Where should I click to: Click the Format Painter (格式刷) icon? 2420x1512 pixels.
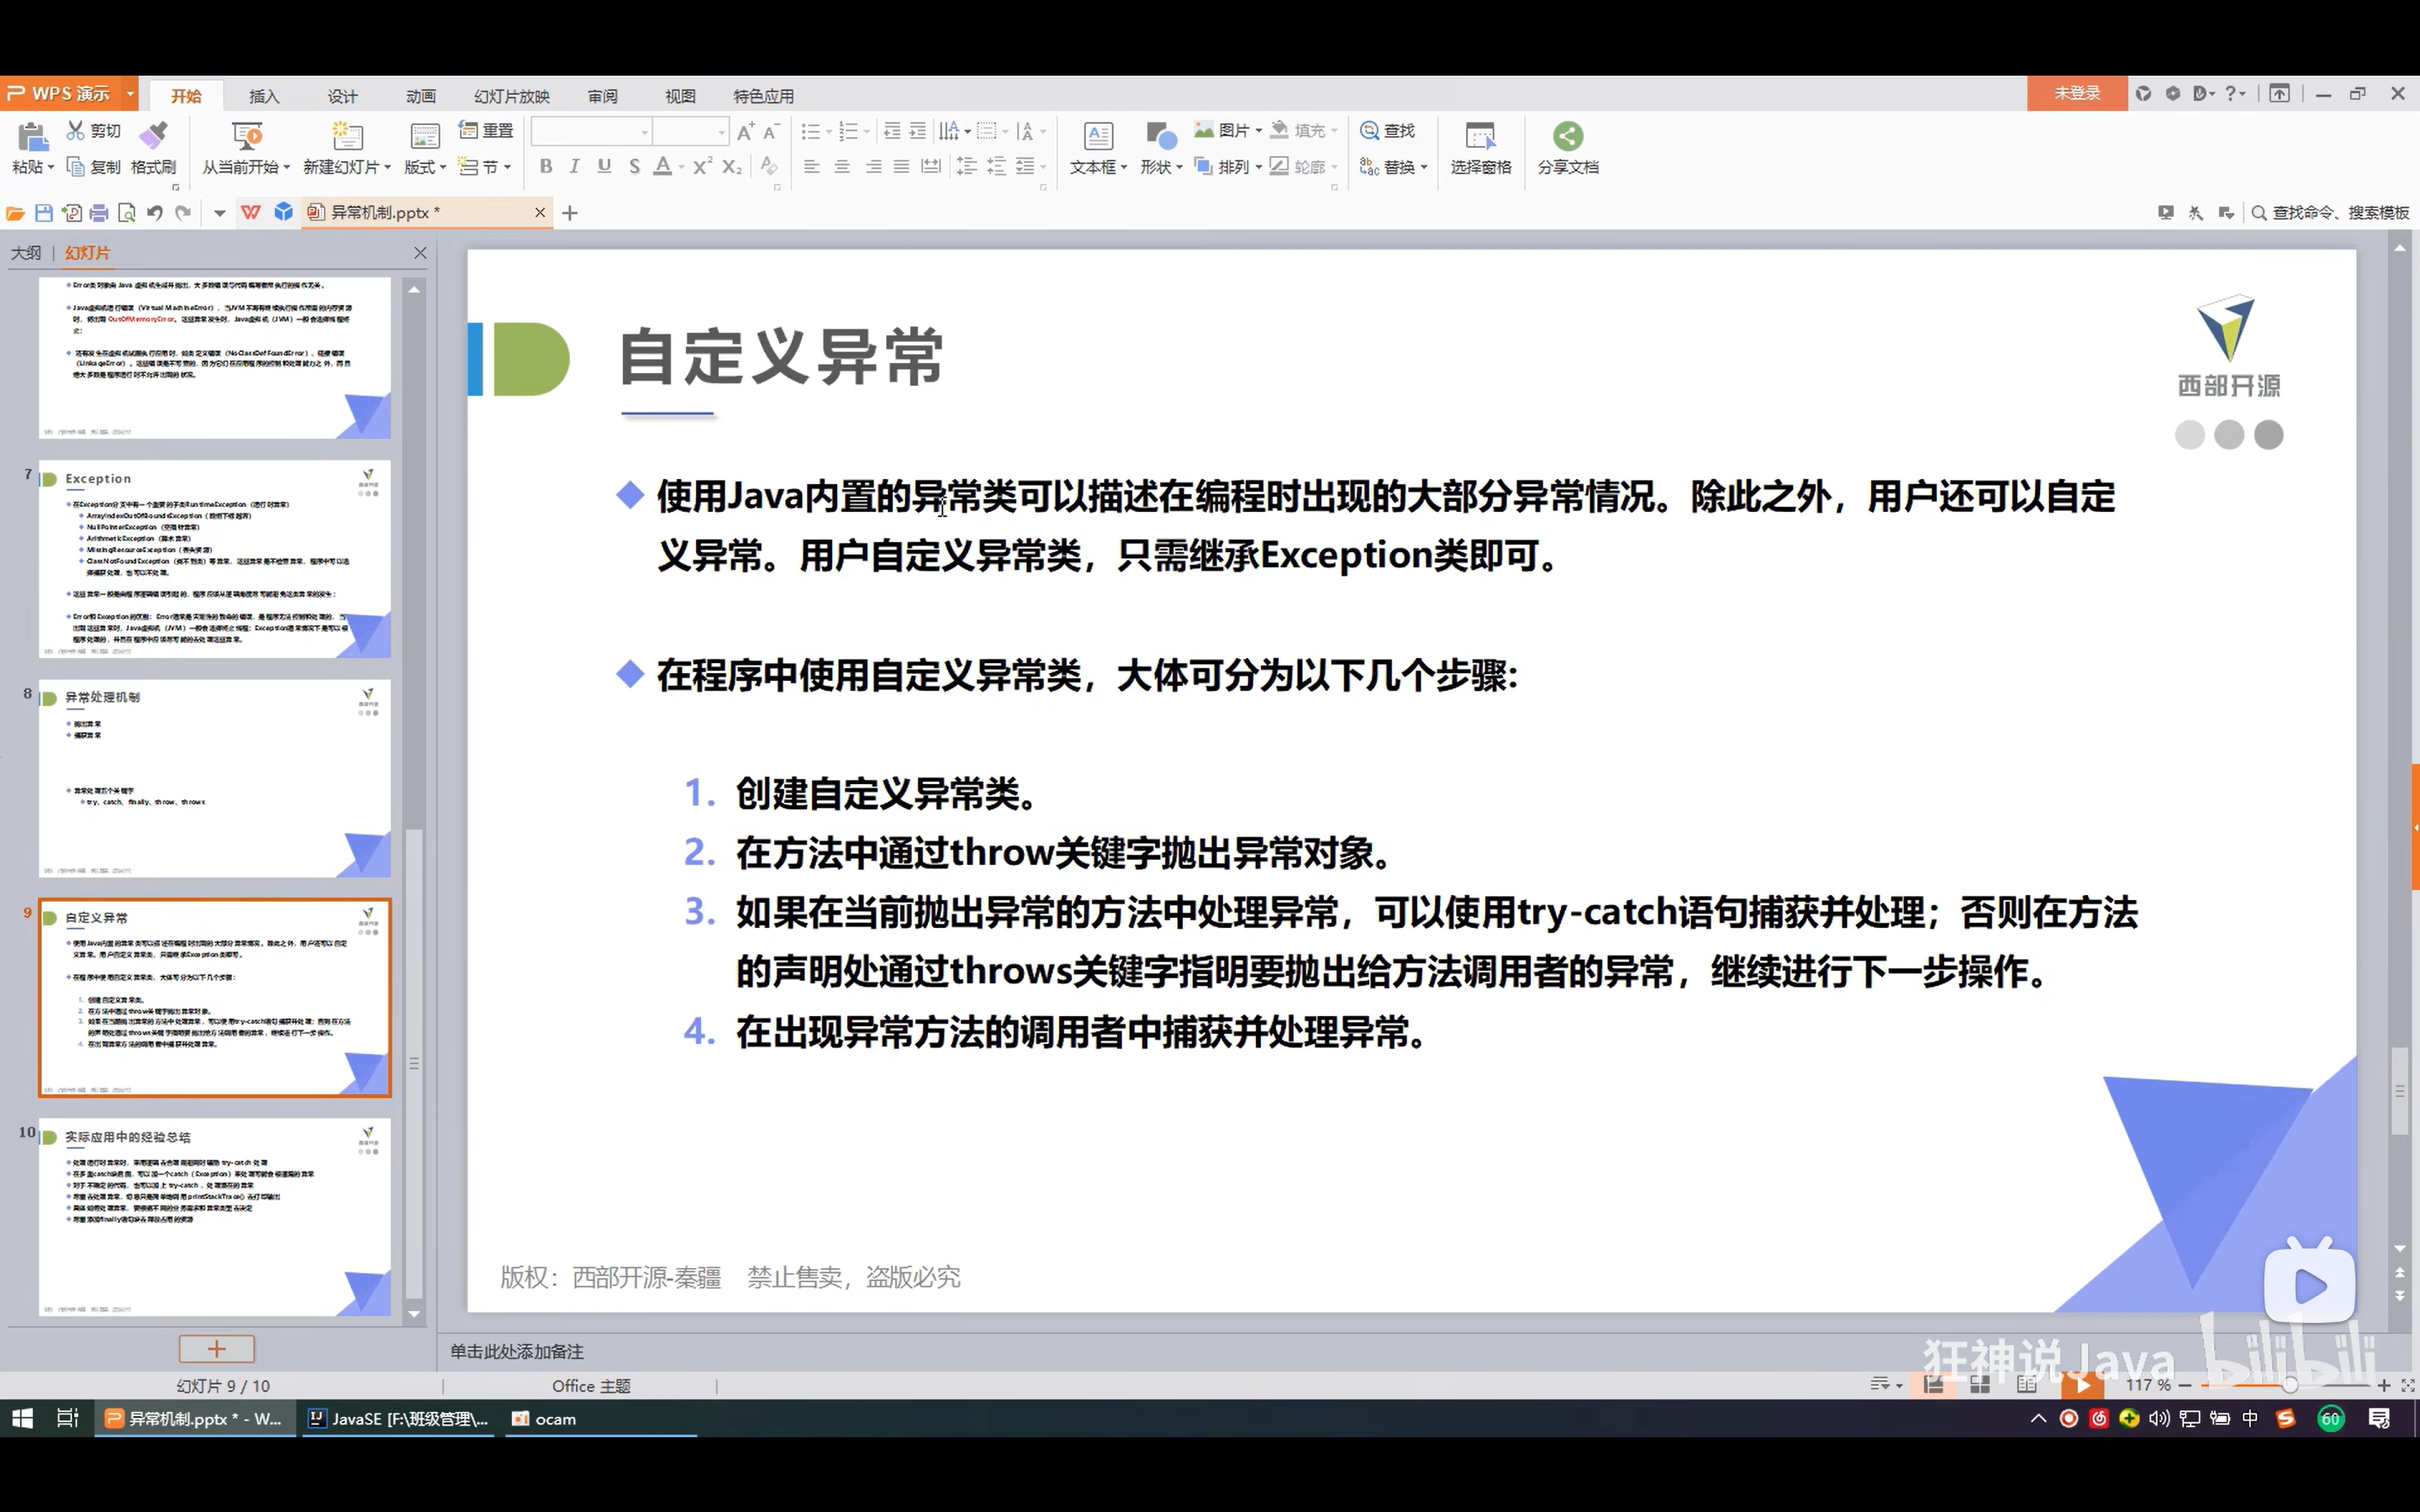(x=153, y=136)
